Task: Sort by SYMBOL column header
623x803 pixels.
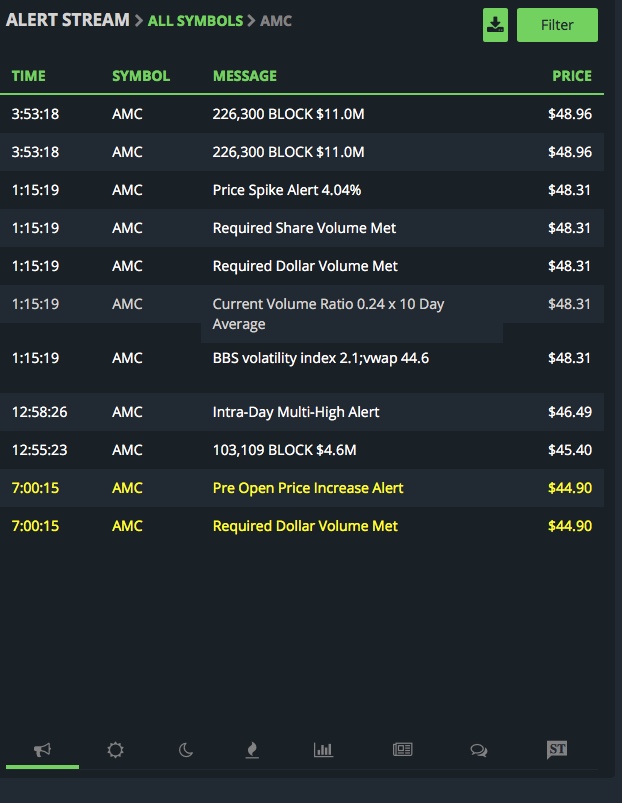Action: click(141, 76)
